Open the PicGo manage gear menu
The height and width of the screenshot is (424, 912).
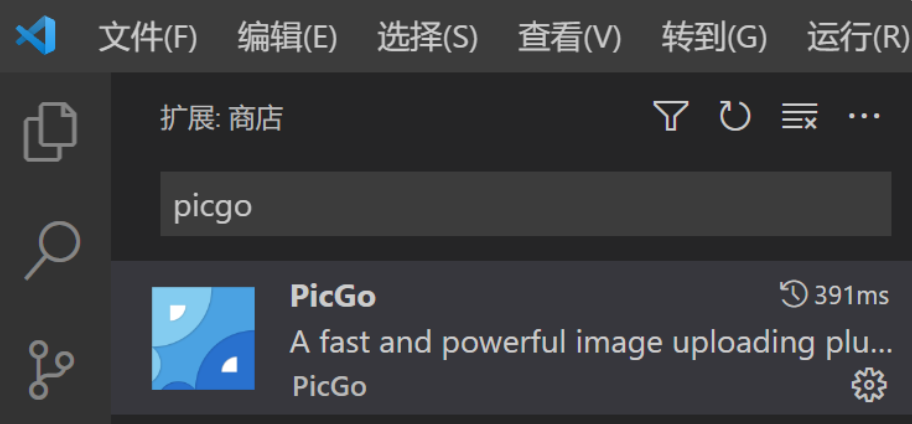click(x=869, y=384)
